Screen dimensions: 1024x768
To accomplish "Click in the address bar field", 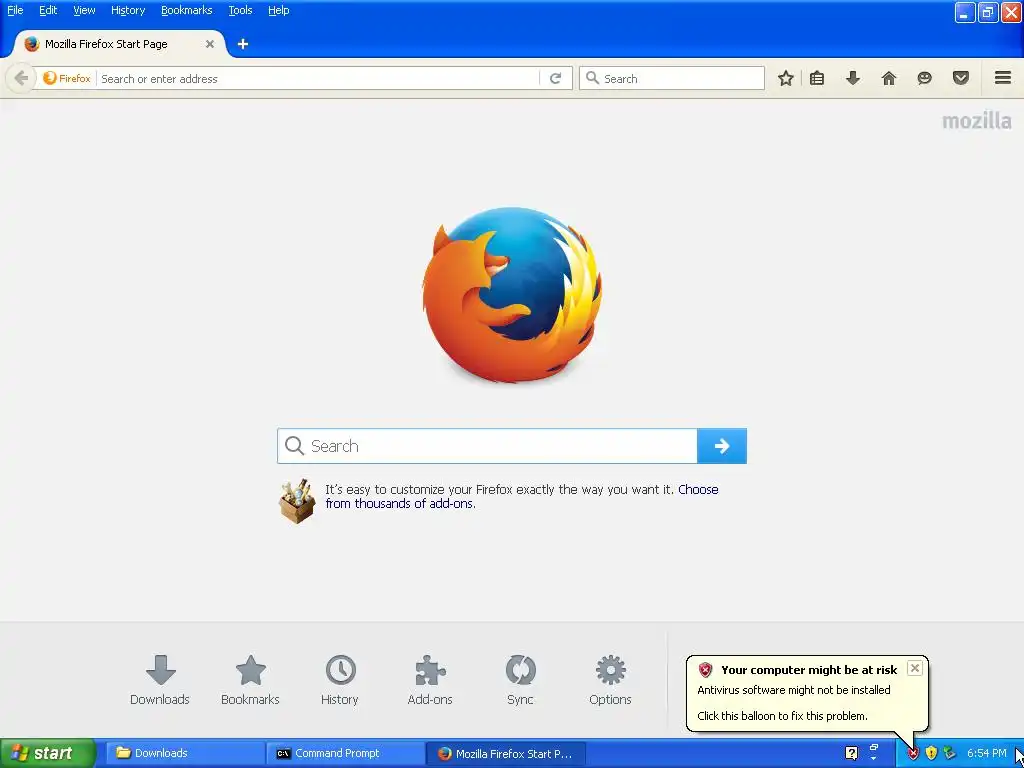I will [319, 78].
